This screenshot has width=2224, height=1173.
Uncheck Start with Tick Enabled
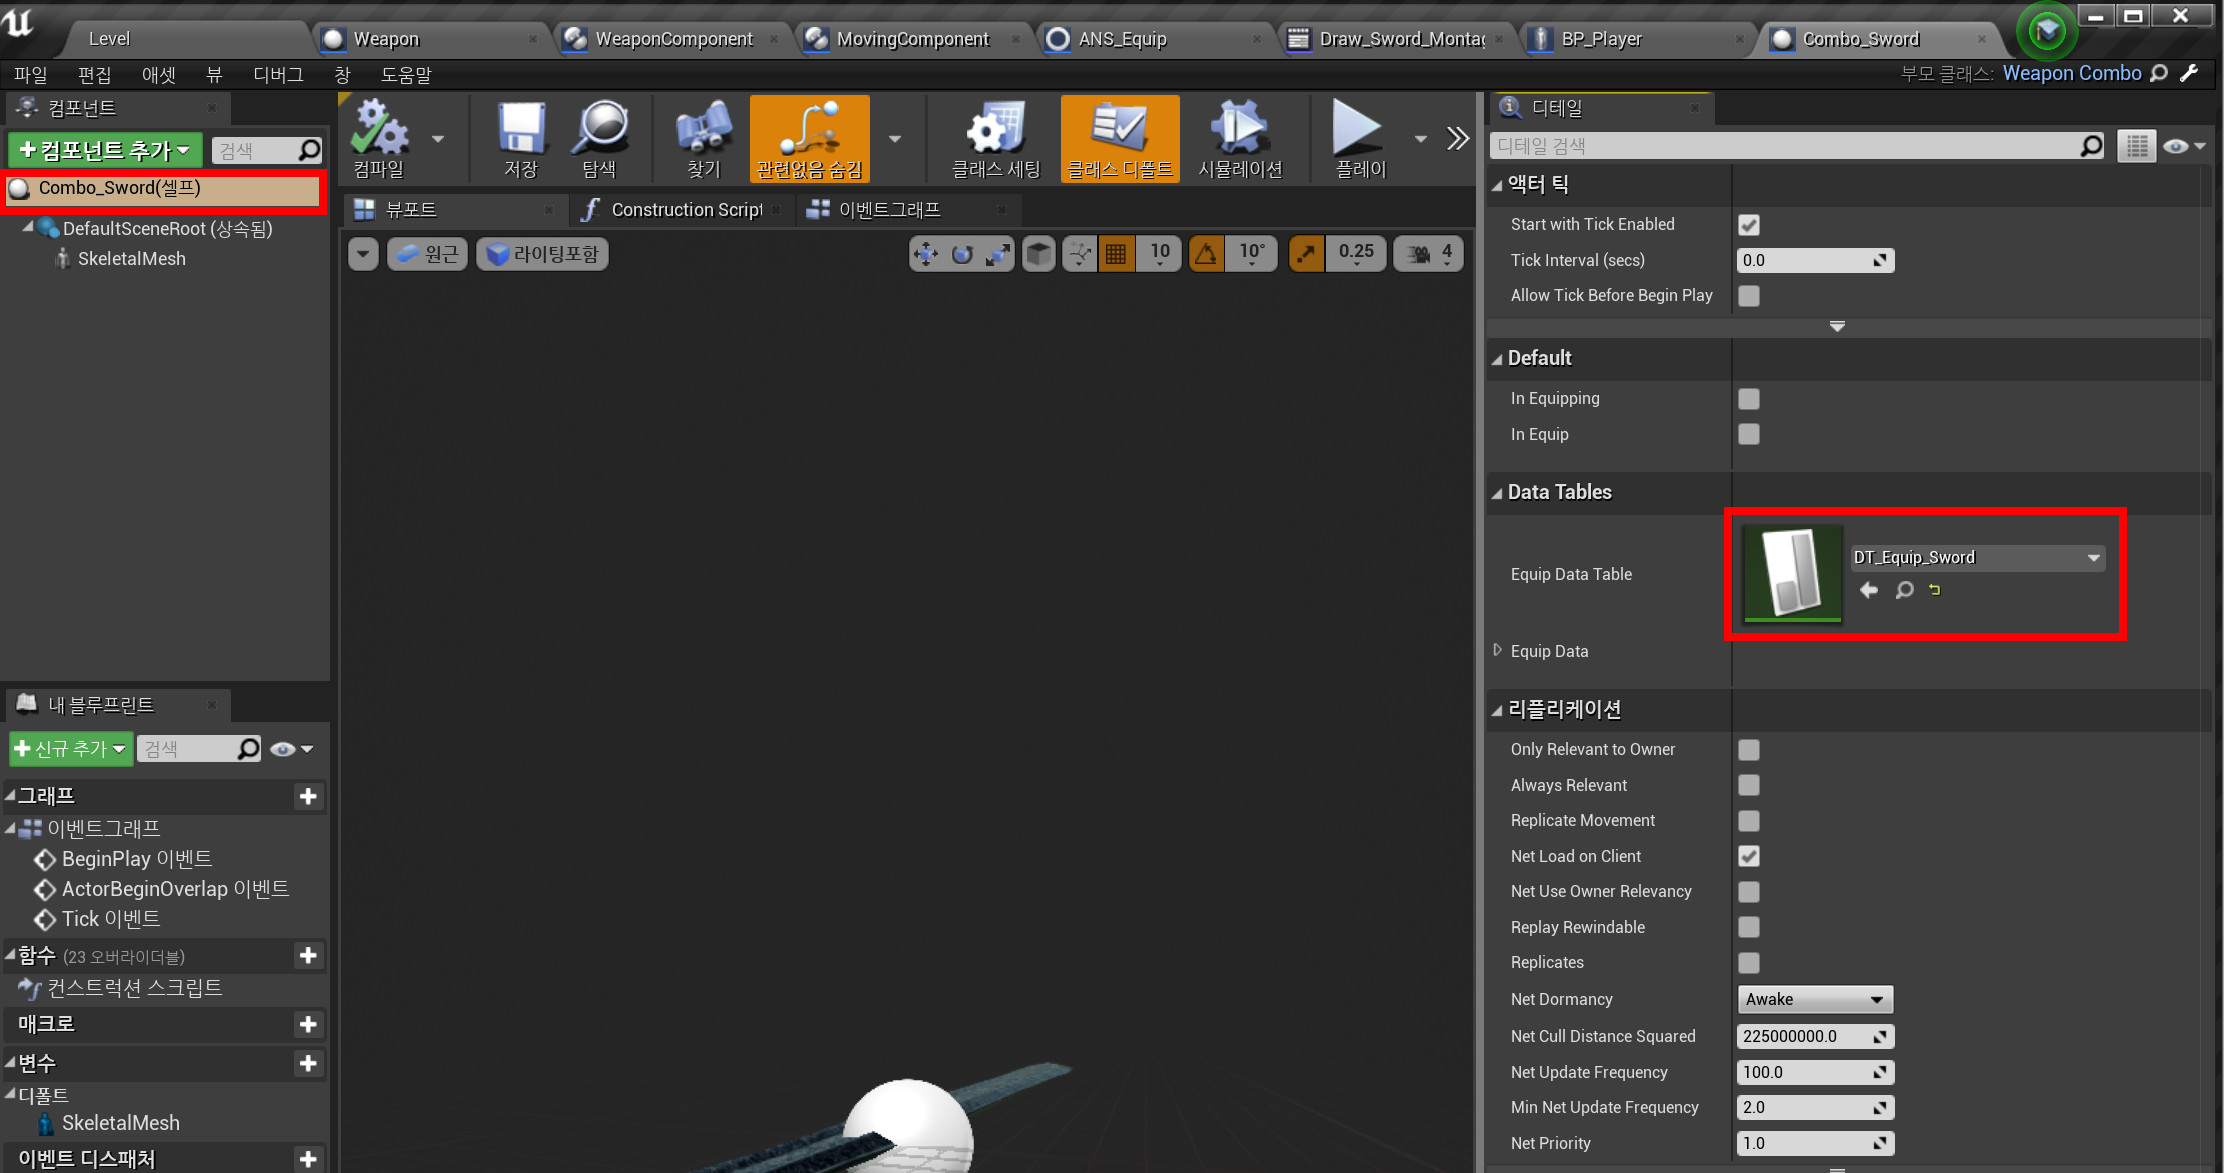[x=1748, y=225]
